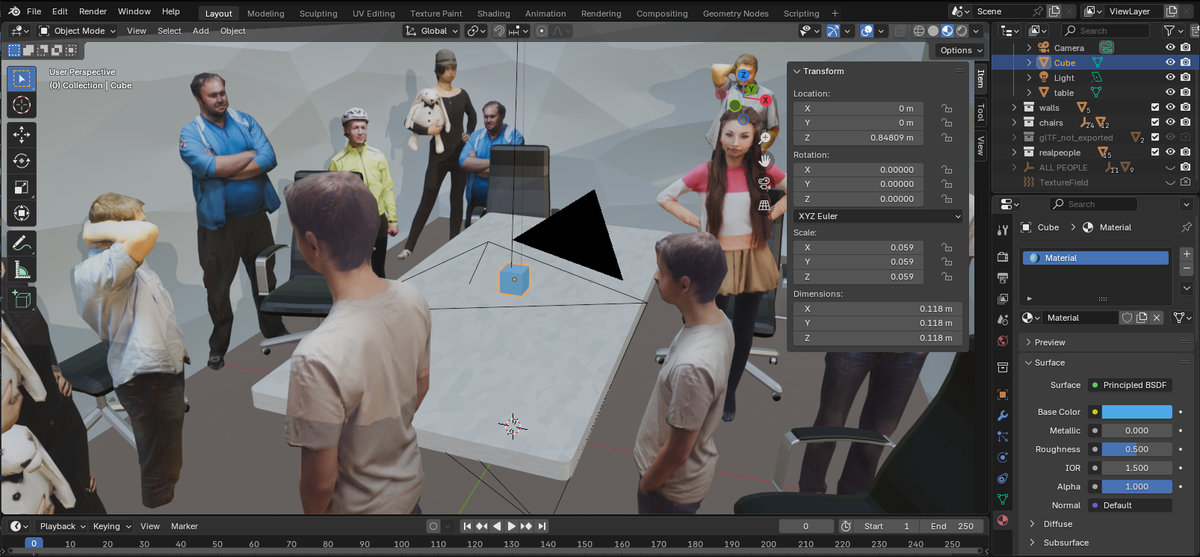Open the Object Mode dropdown

(x=77, y=31)
